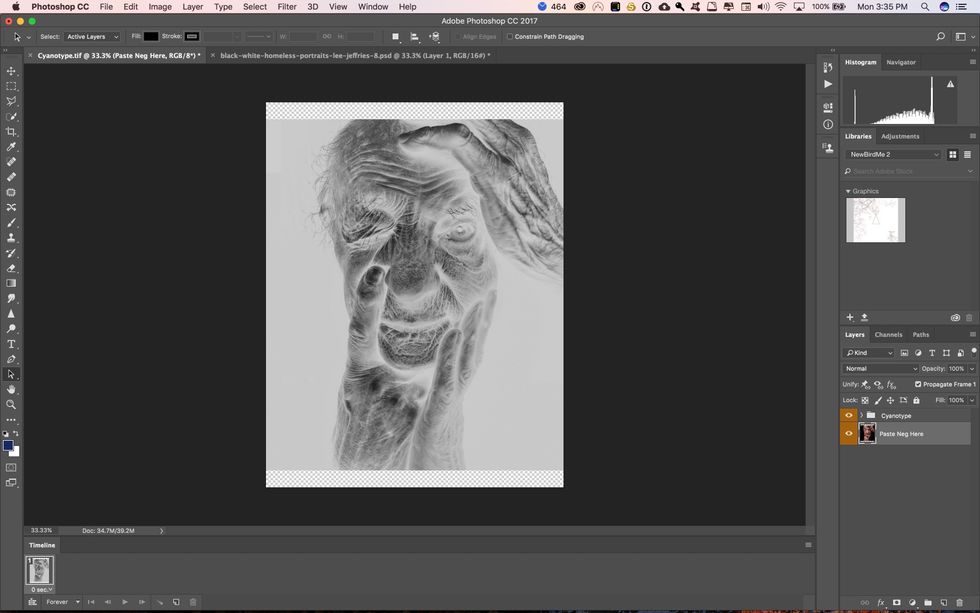Screen dimensions: 980x613
Task: Hide the Cyanotype group layer
Action: (848, 415)
